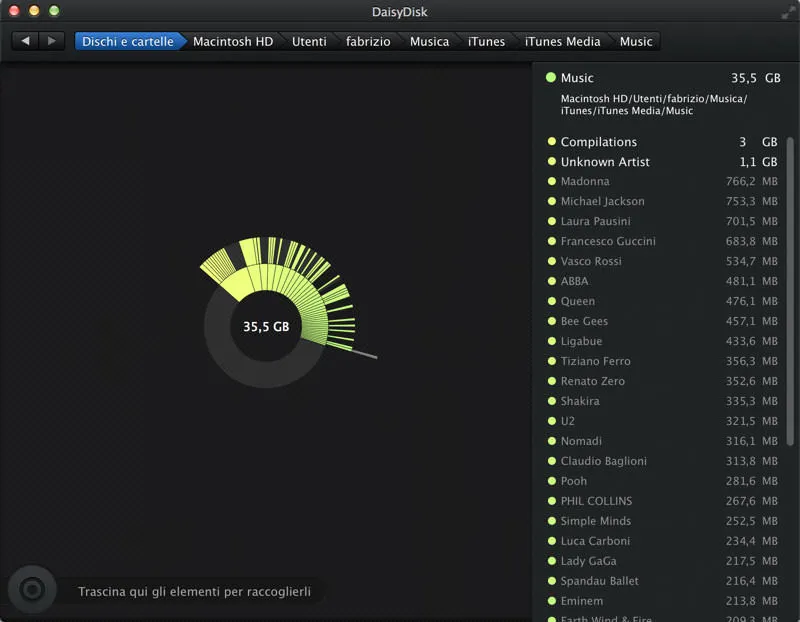Expand the Michael Jackson entry
This screenshot has width=800, height=622.
(x=605, y=201)
